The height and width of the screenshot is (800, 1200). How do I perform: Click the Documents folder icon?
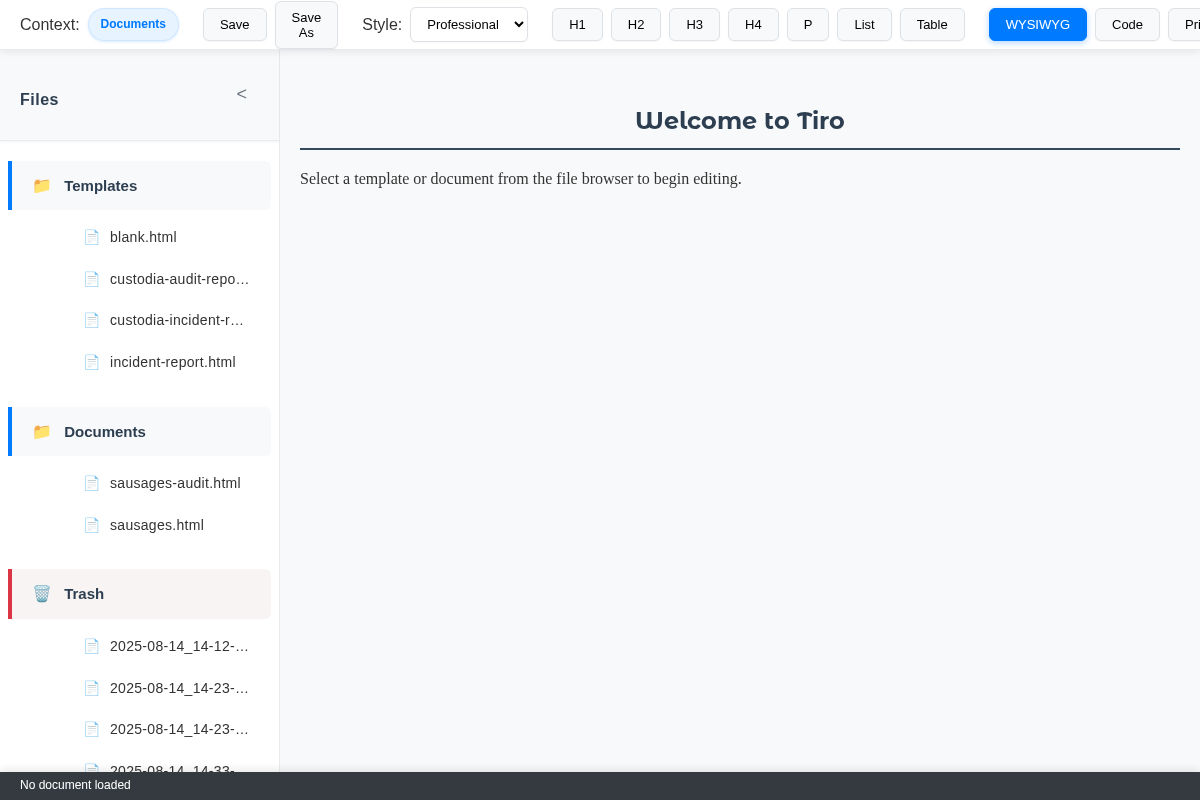42,431
